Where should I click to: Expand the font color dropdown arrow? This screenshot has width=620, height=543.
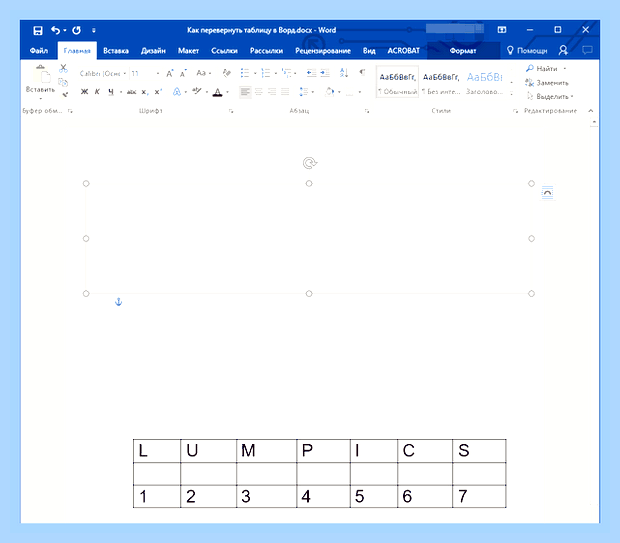tap(228, 92)
